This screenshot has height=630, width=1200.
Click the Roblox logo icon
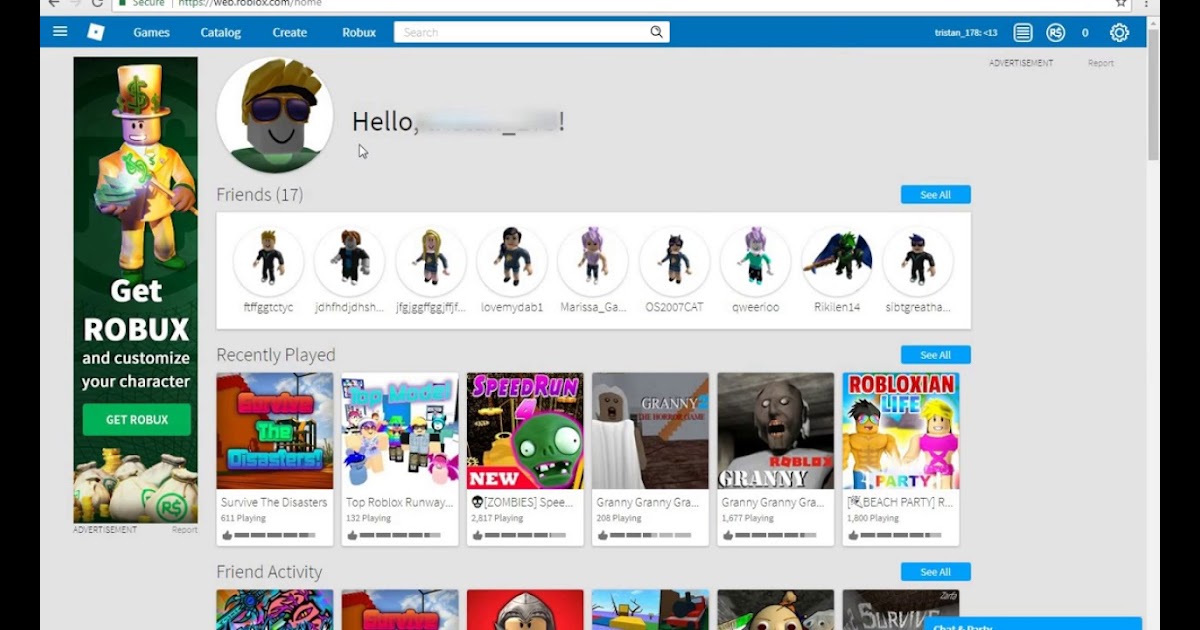click(x=96, y=32)
